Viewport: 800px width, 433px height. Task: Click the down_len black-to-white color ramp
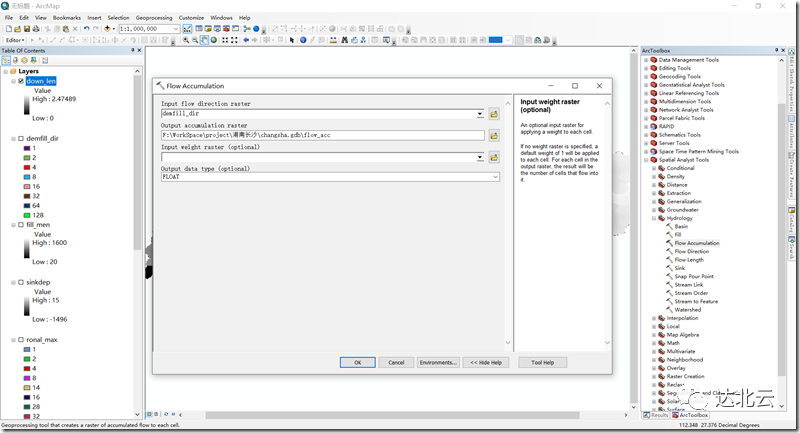coord(27,105)
